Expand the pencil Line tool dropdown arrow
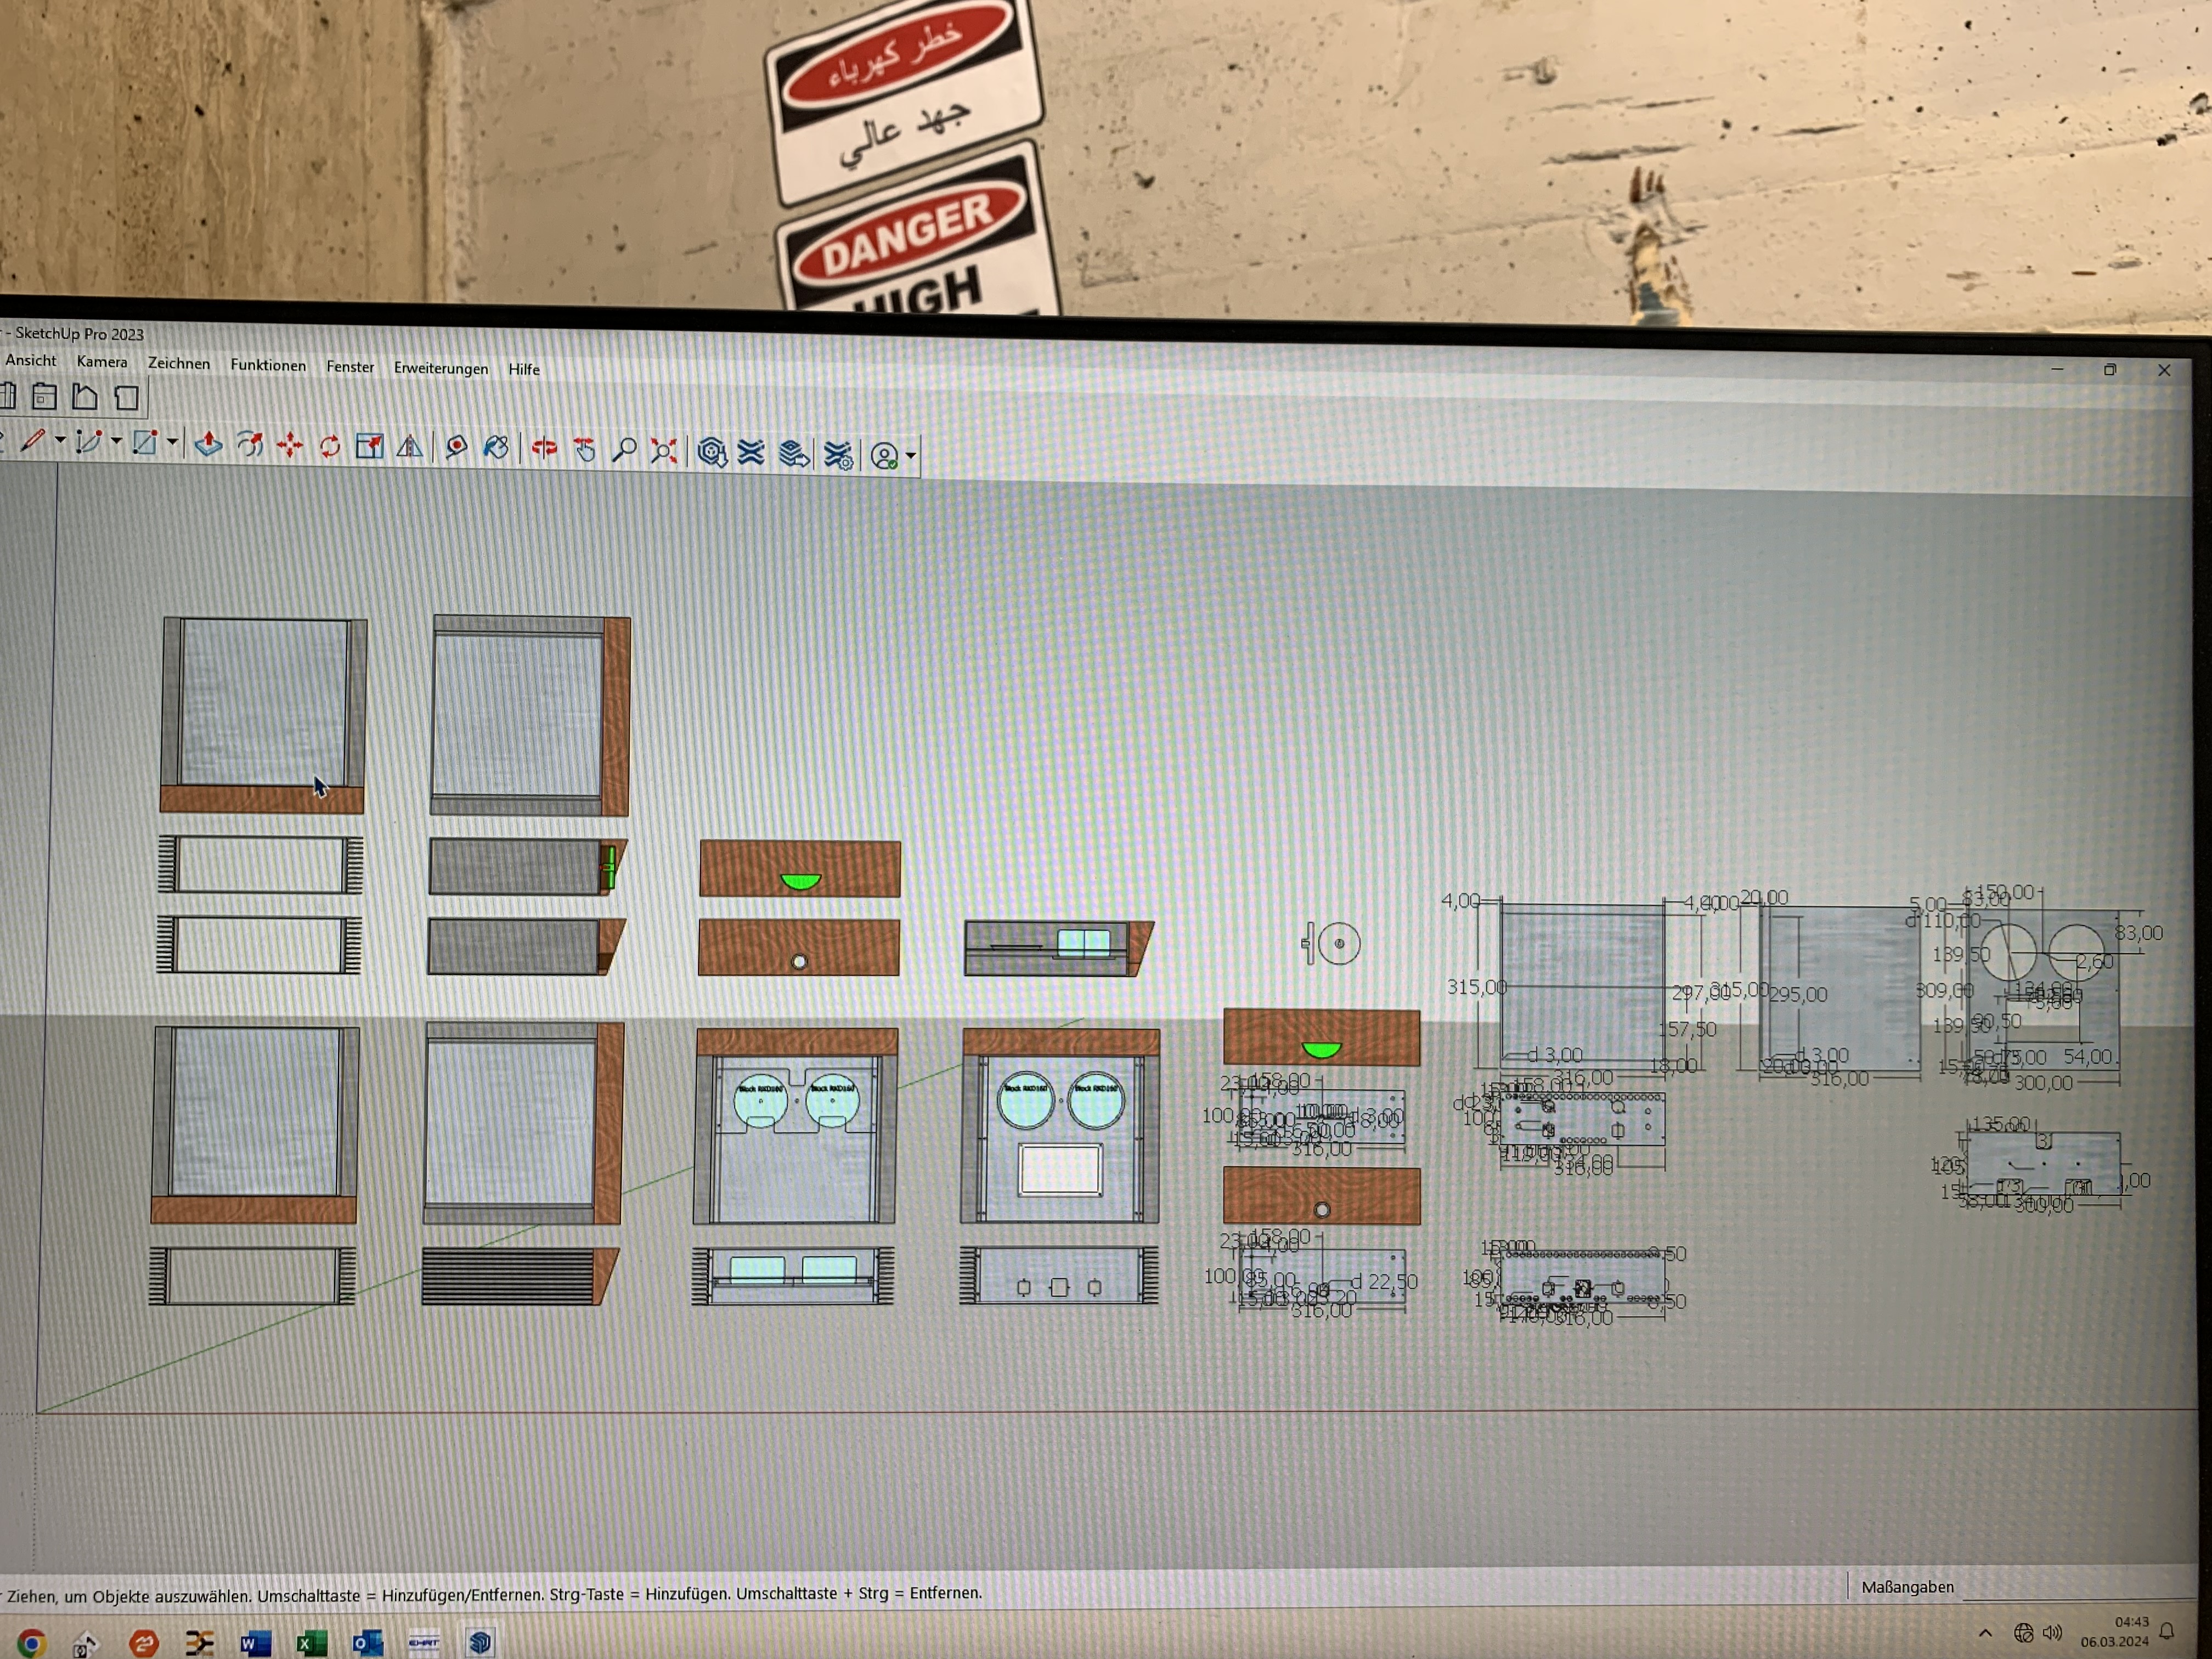This screenshot has width=2212, height=1659. click(x=60, y=441)
